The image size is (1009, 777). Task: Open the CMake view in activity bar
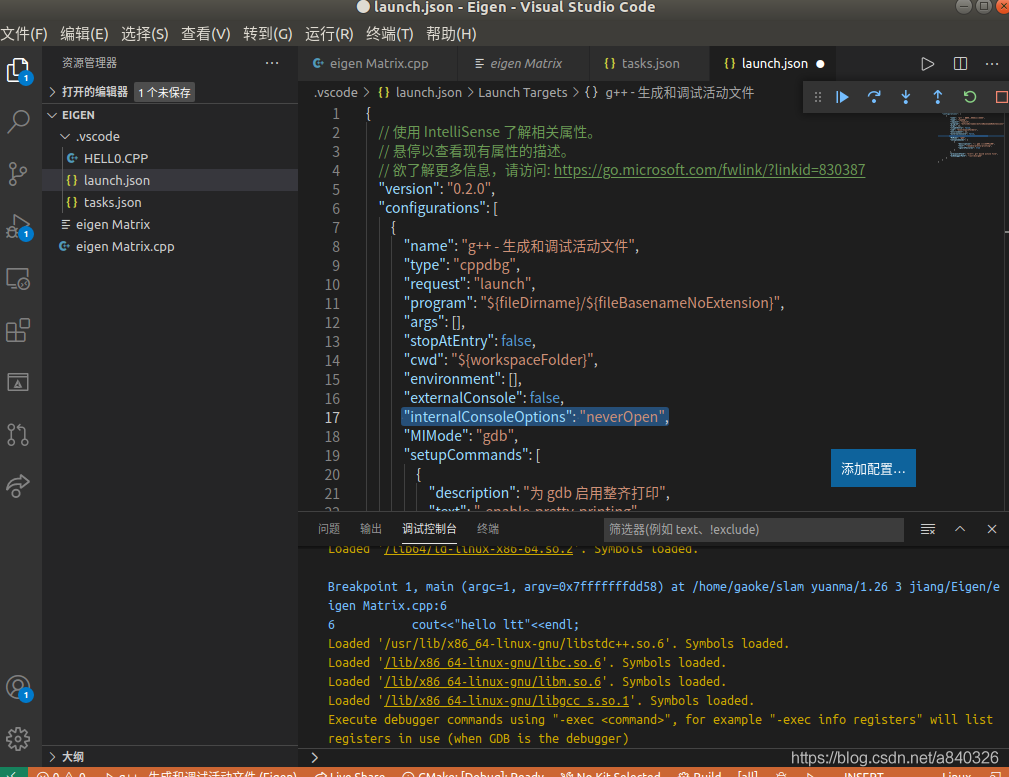[x=18, y=382]
